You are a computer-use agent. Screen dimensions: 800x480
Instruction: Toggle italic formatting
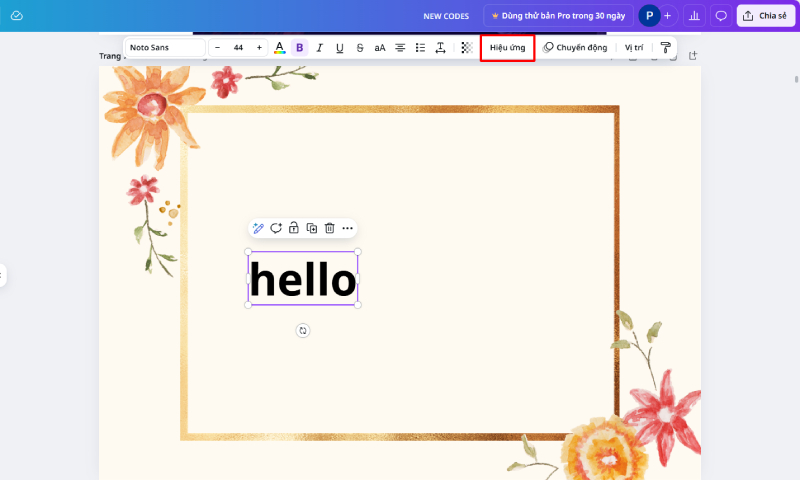pyautogui.click(x=319, y=47)
